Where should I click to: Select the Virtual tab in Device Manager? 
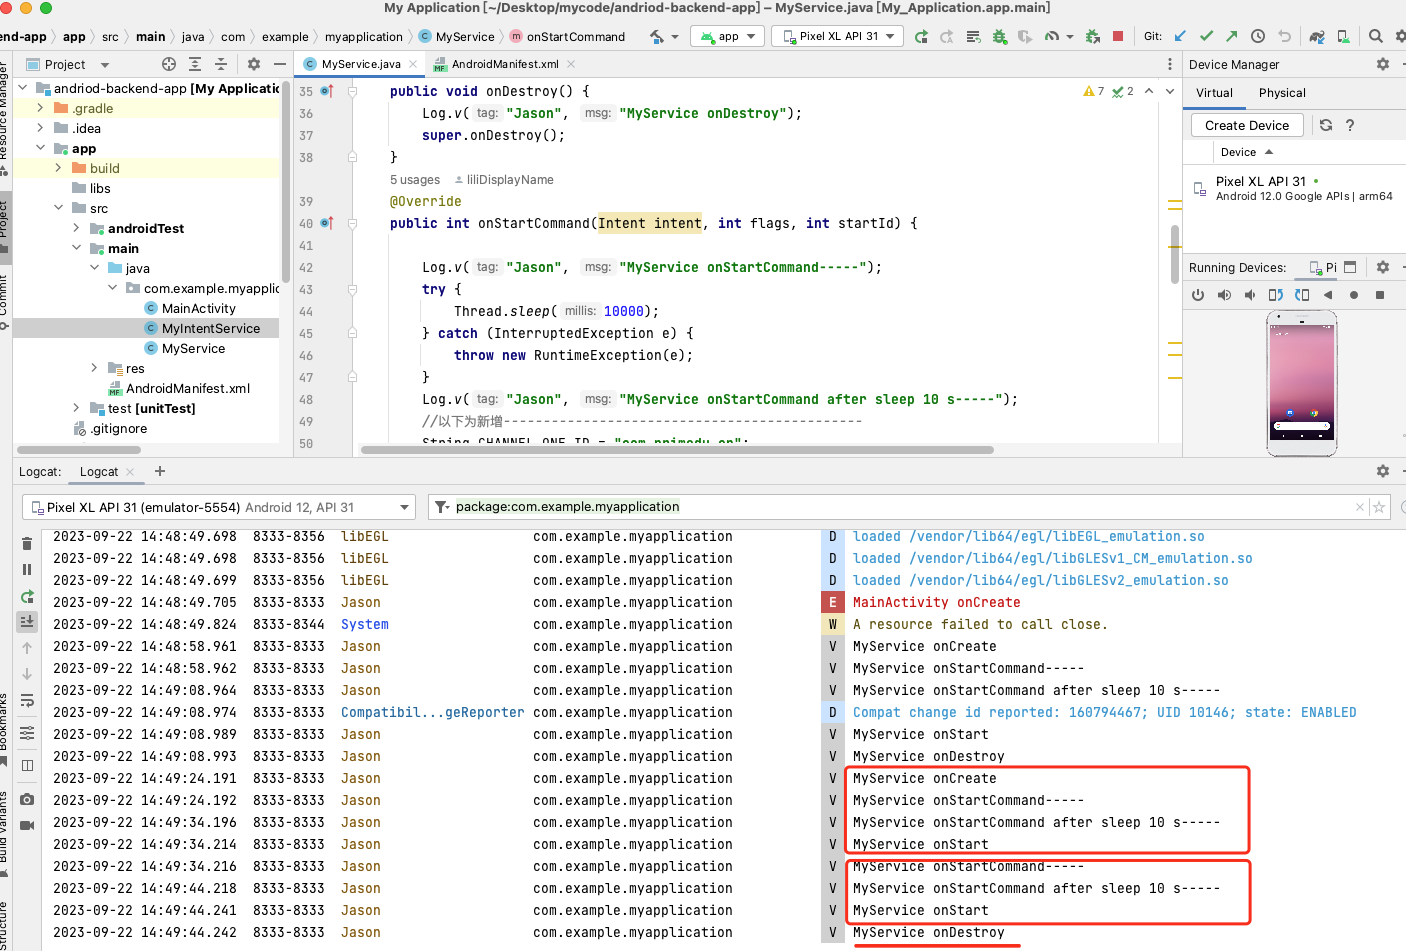click(x=1214, y=93)
